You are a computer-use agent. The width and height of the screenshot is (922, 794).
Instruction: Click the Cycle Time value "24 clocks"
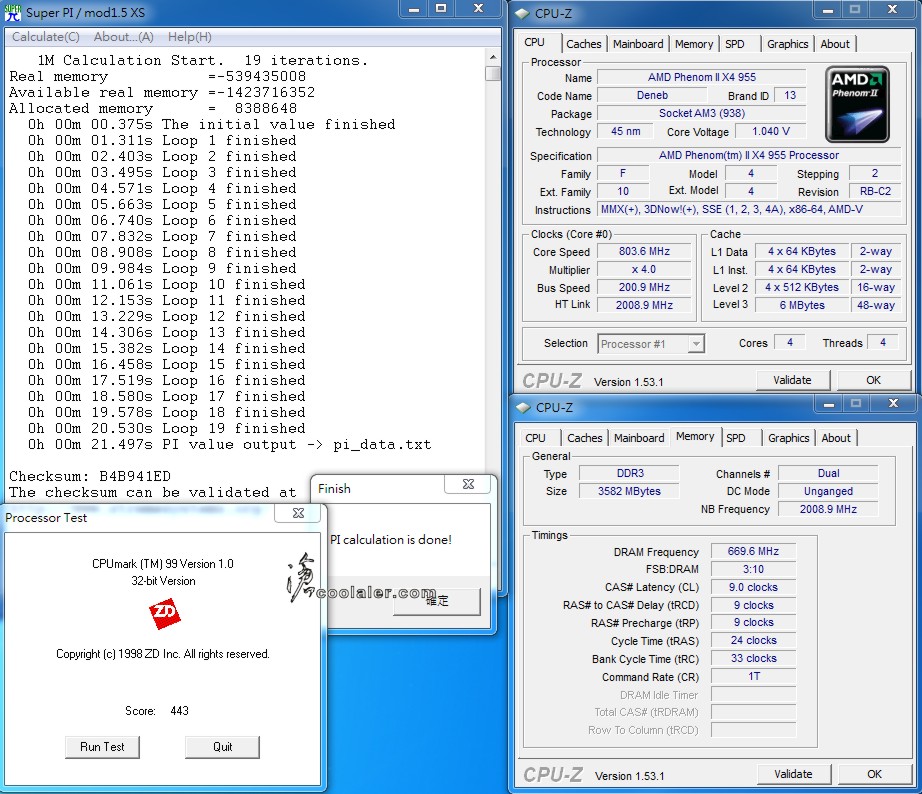(x=753, y=640)
